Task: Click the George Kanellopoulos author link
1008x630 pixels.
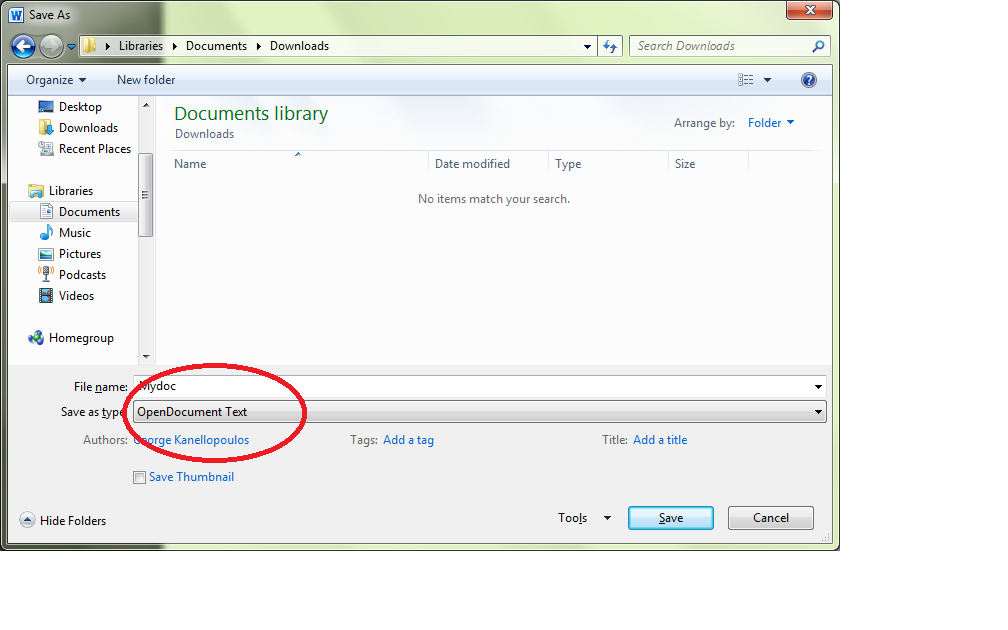Action: click(x=192, y=440)
